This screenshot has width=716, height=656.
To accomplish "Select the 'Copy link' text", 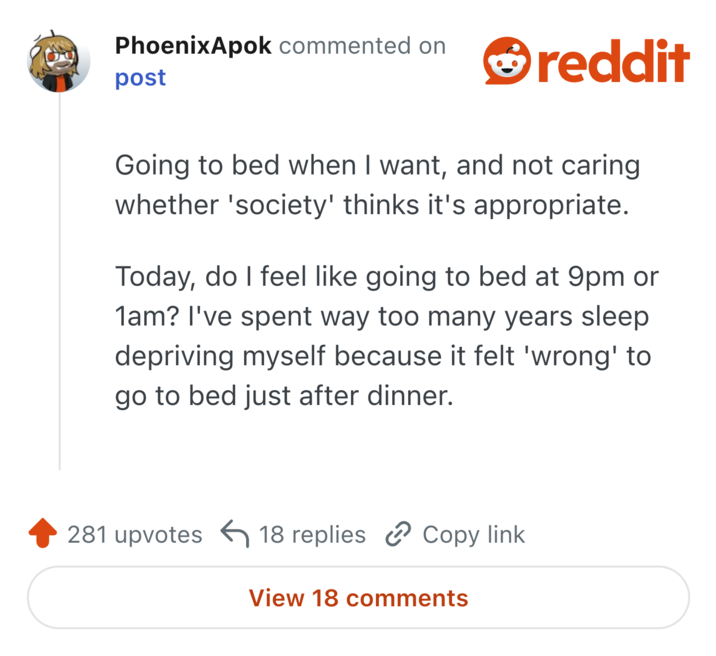I will tap(473, 535).
